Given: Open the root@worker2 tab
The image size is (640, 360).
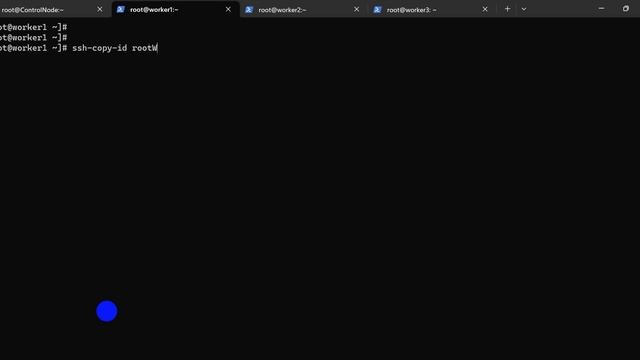Looking at the screenshot, I should pyautogui.click(x=304, y=9).
